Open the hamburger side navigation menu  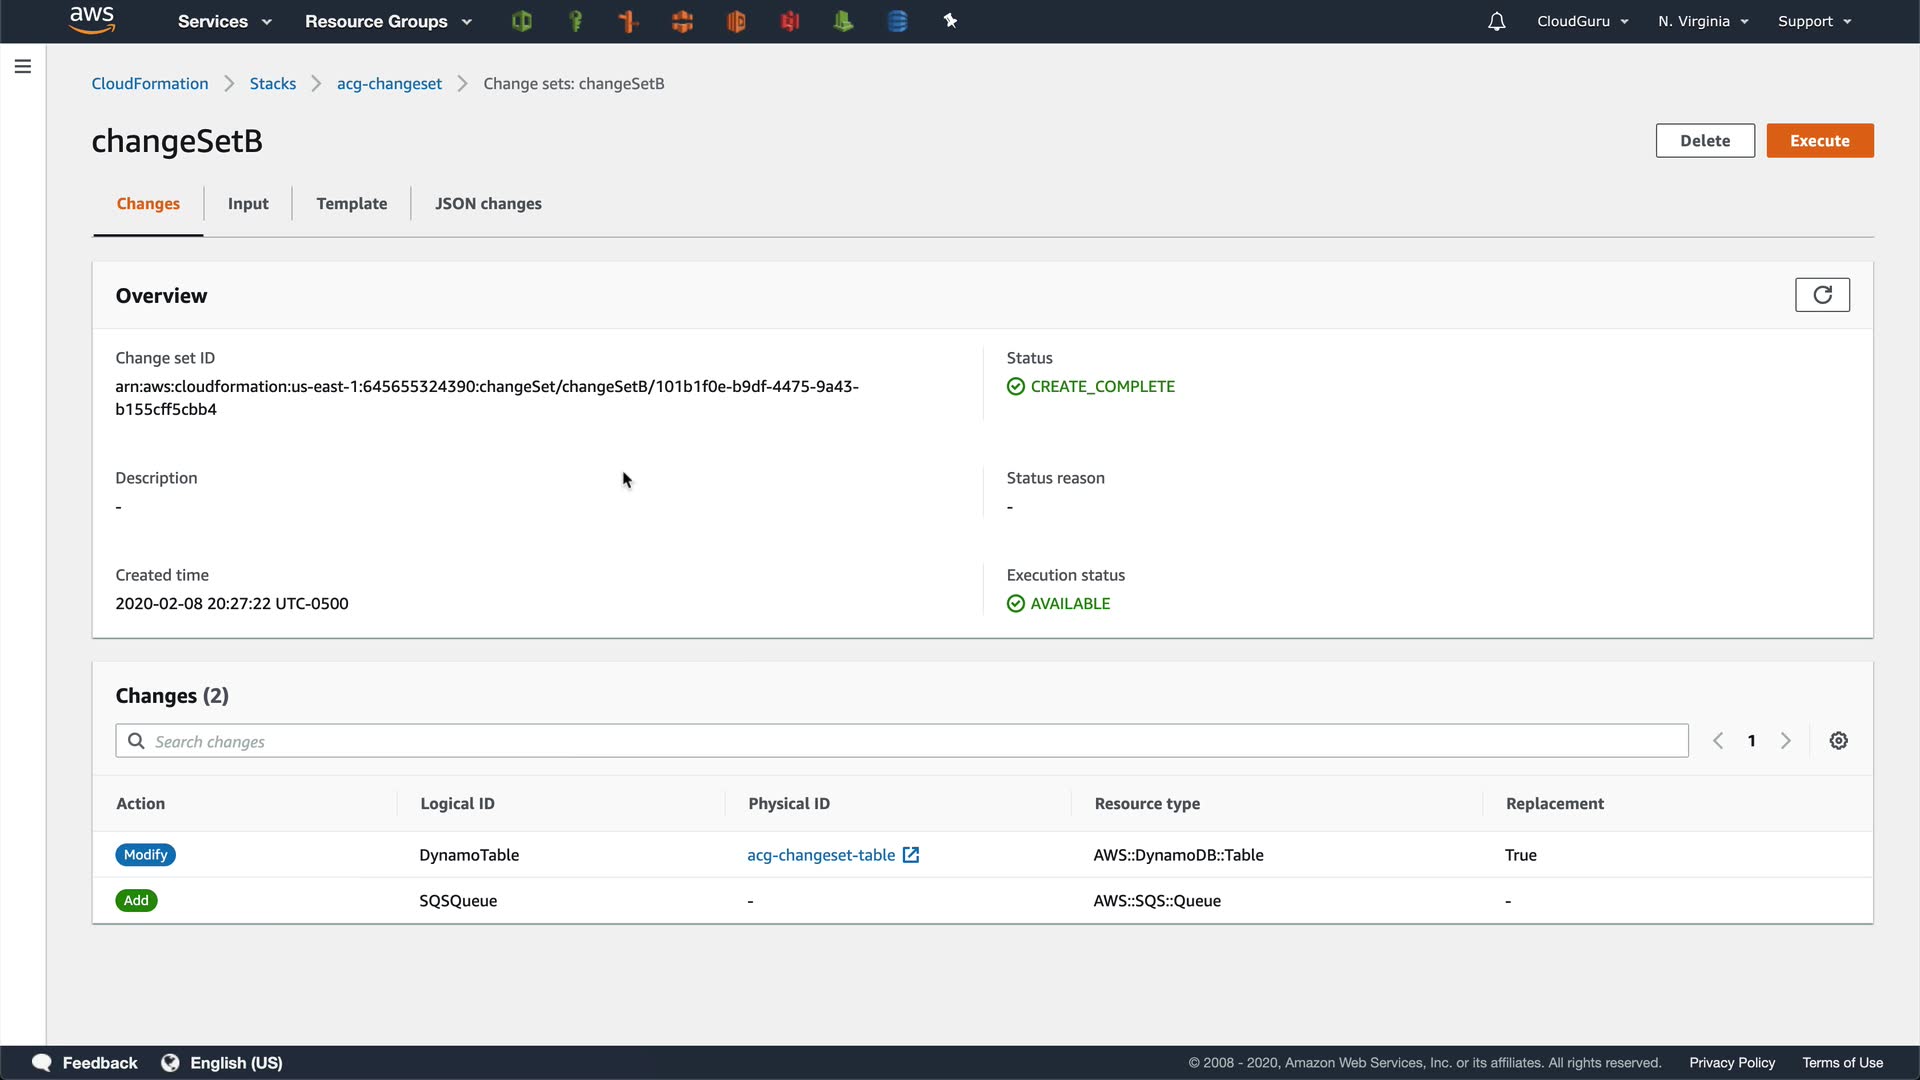coord(23,66)
